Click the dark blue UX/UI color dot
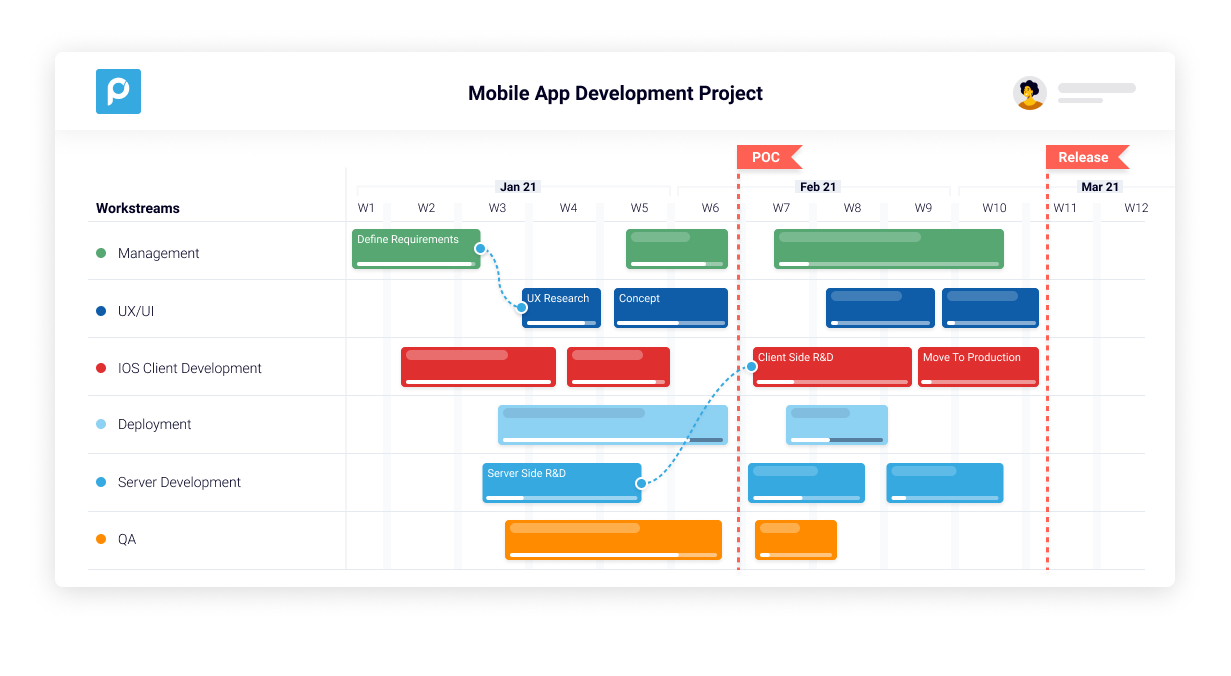The width and height of the screenshot is (1231, 676). 101,311
